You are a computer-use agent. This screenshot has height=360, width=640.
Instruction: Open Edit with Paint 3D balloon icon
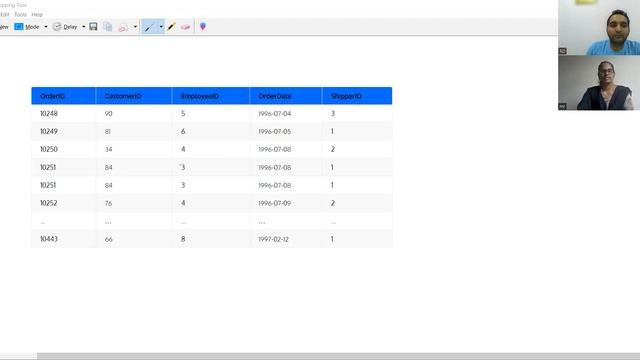point(203,27)
